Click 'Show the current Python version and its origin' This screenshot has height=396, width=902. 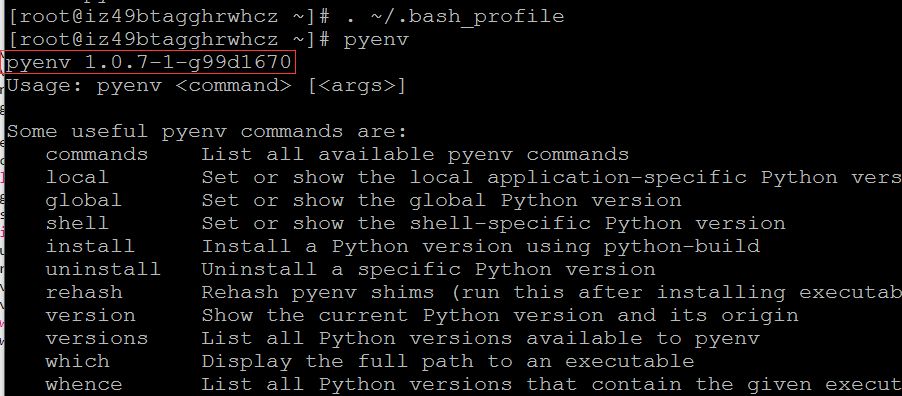500,315
